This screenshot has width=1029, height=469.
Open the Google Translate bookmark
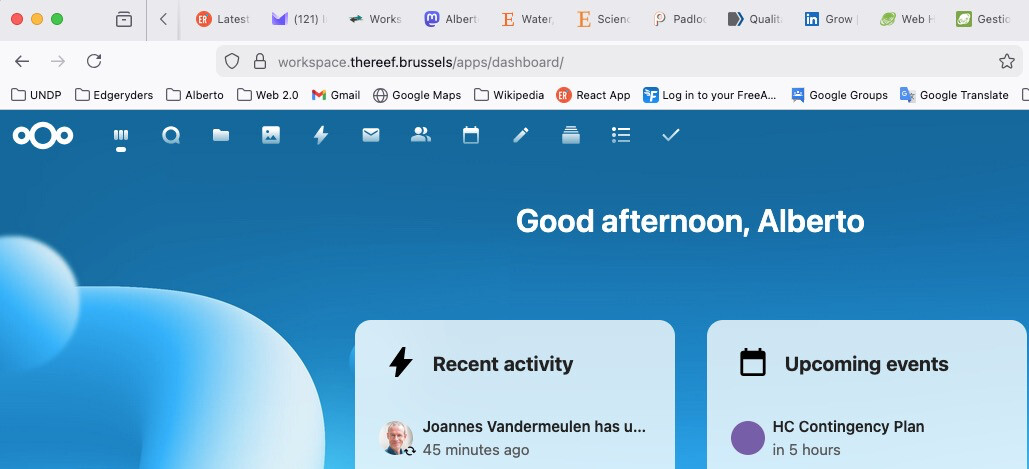(954, 95)
